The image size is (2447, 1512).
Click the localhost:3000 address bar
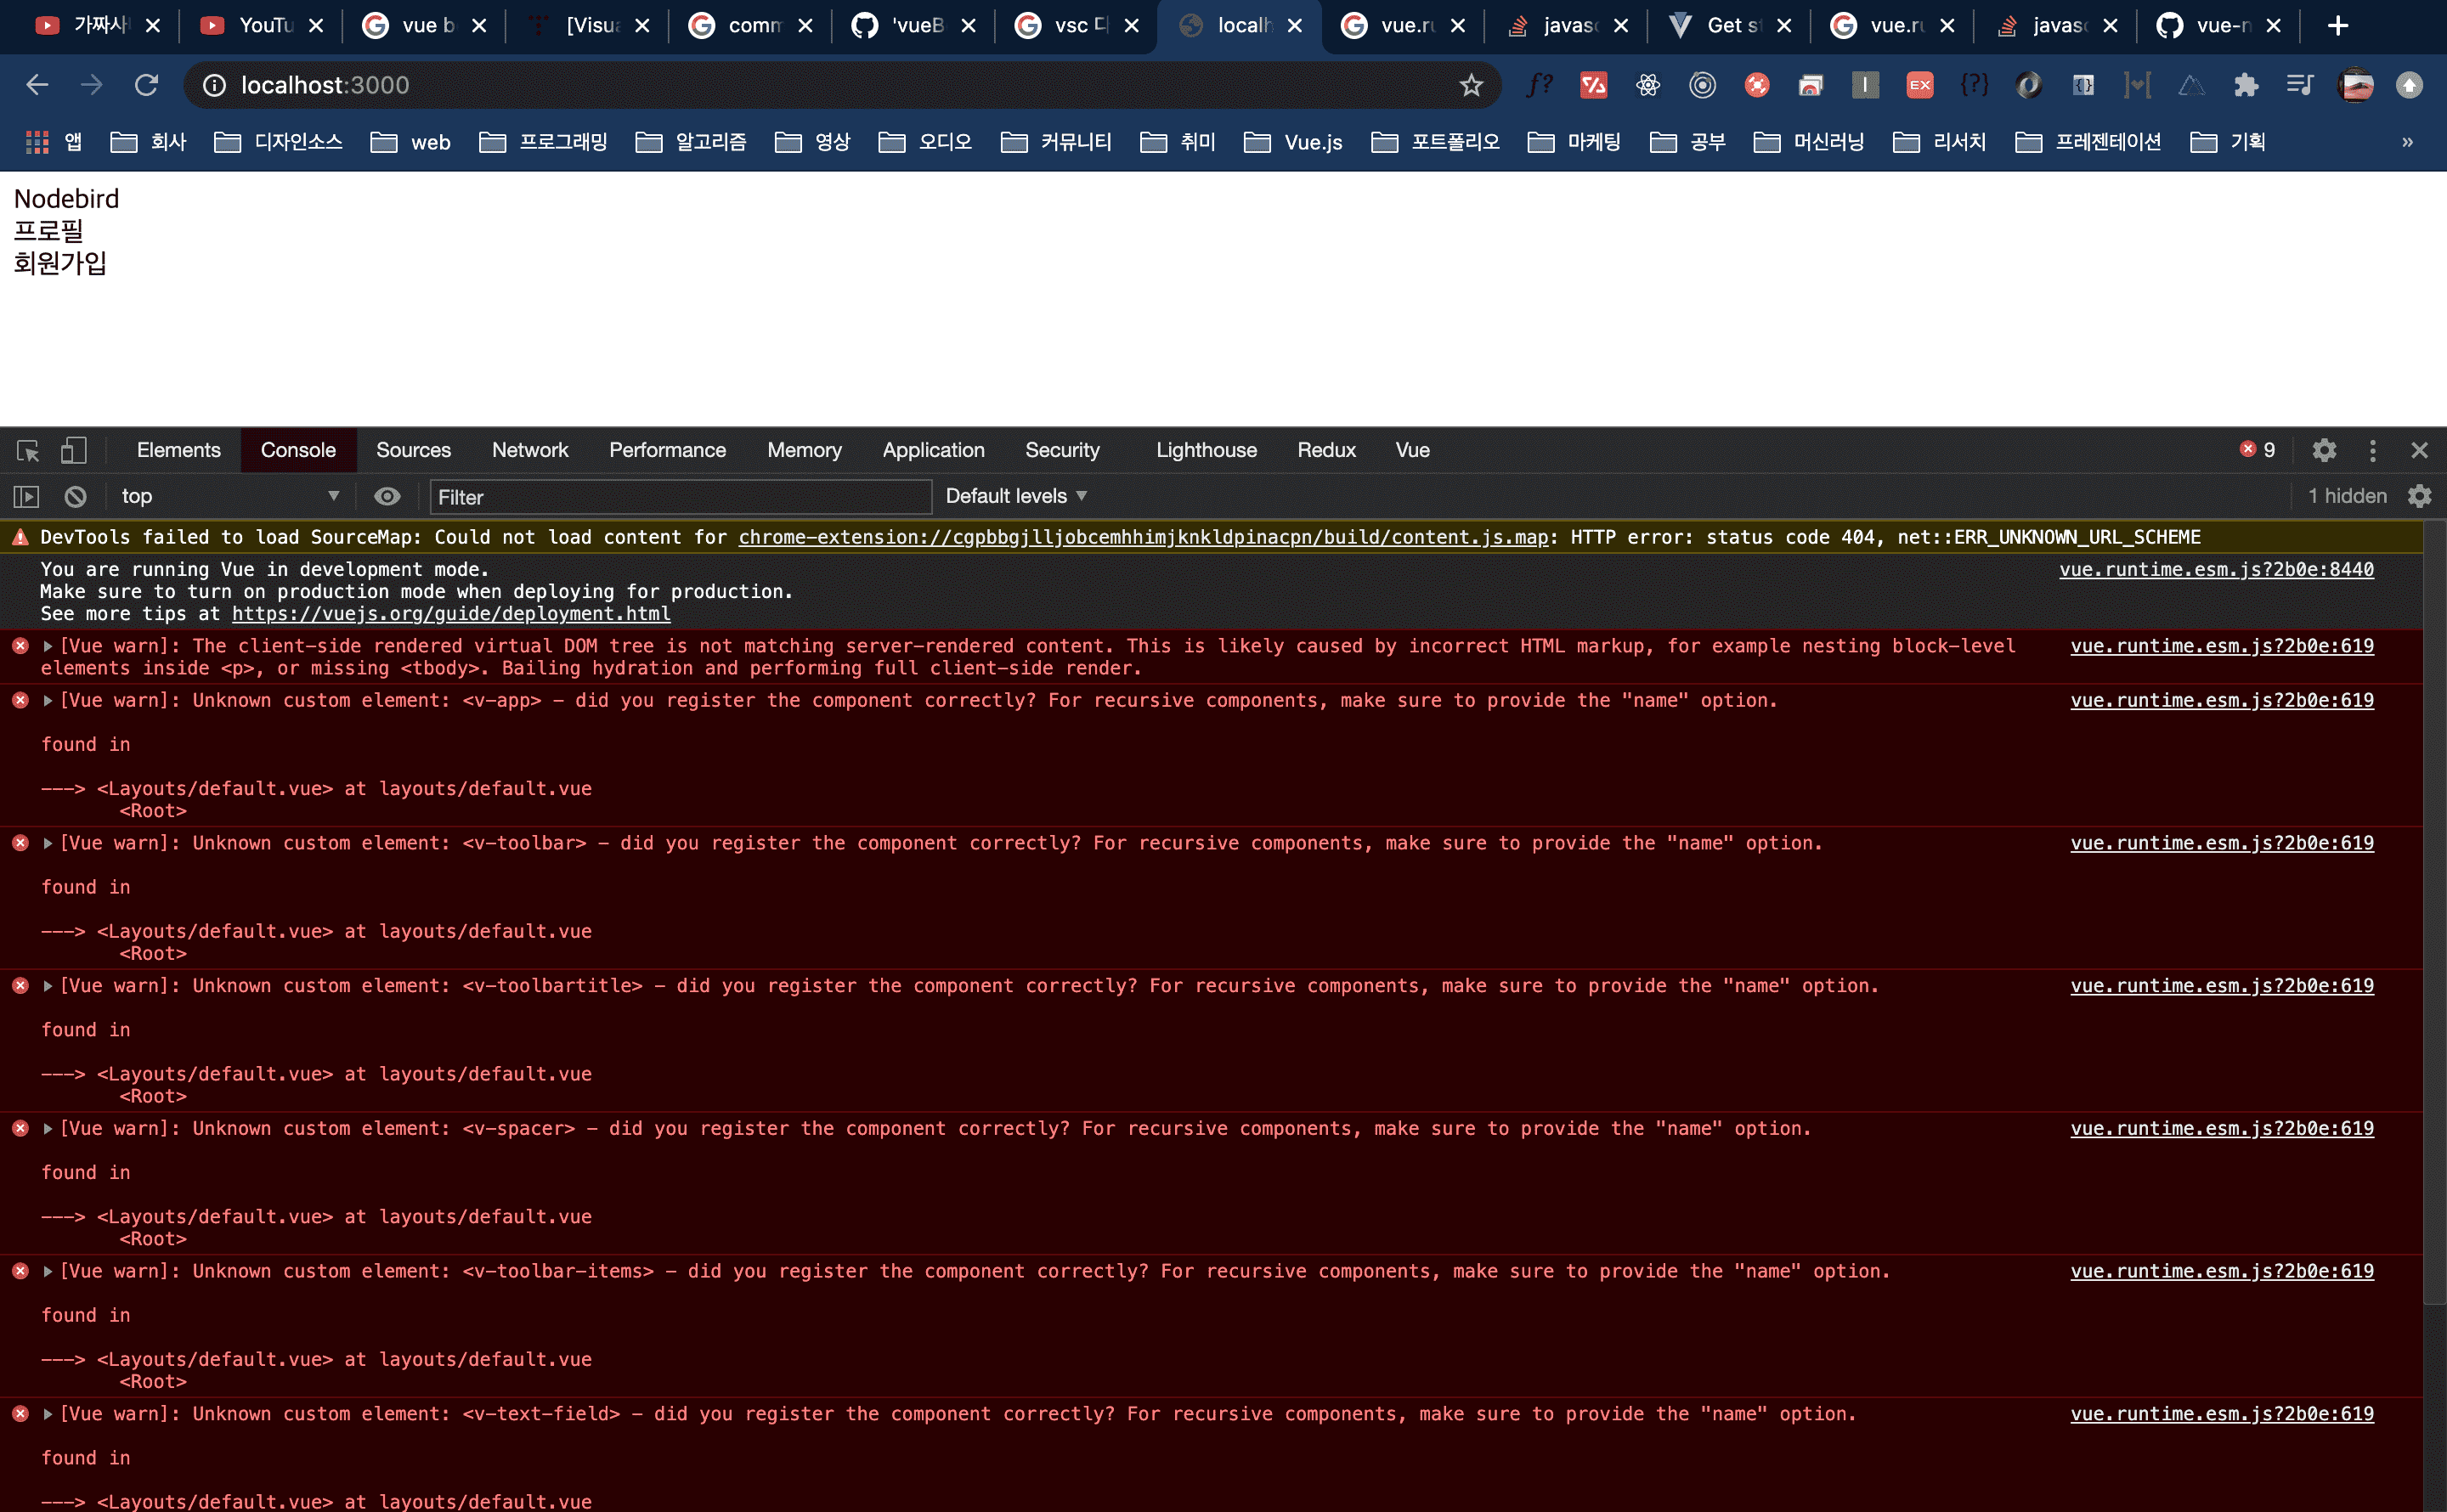840,85
